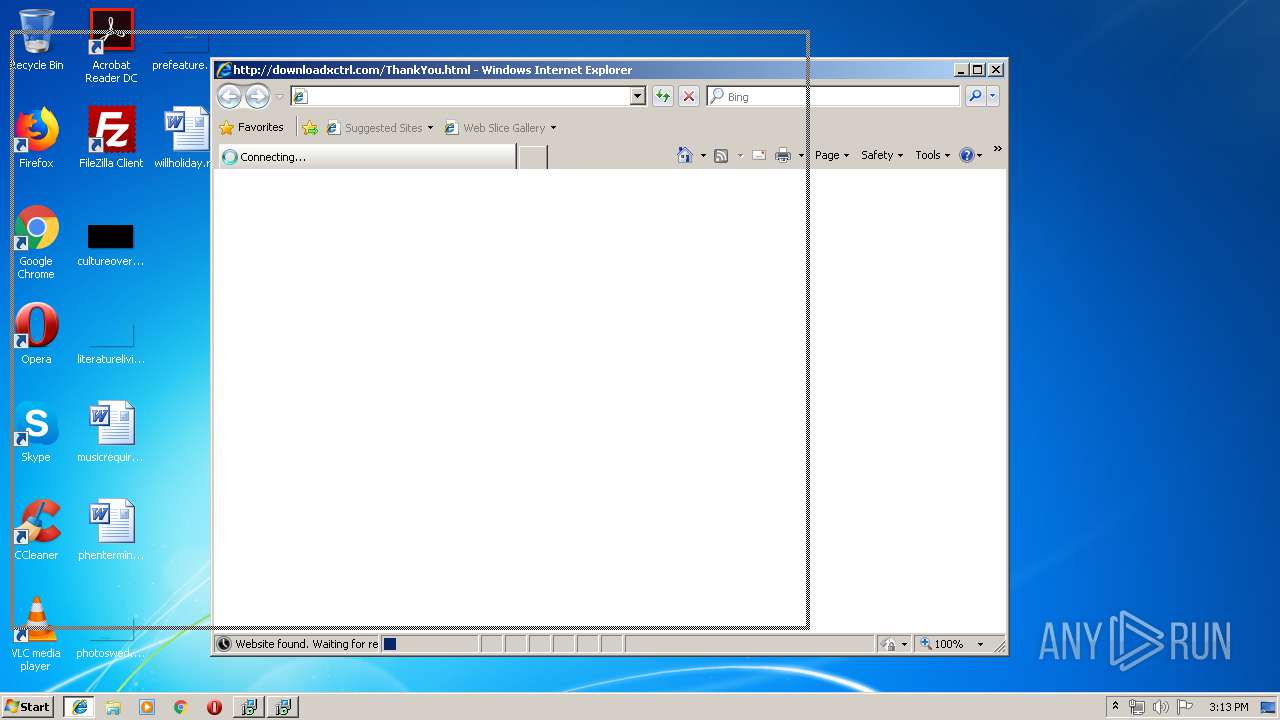Open the Help question mark menu
This screenshot has width=1280, height=720.
[x=970, y=155]
